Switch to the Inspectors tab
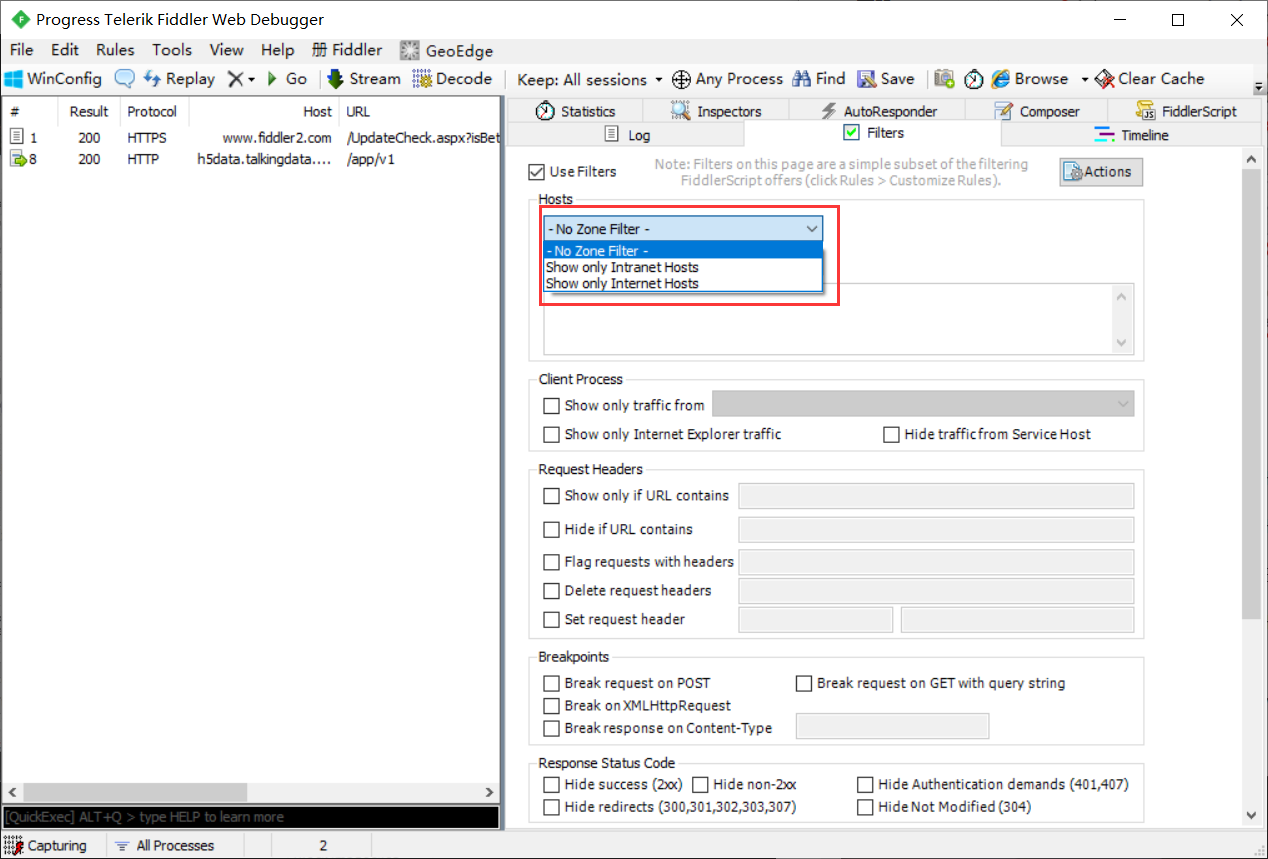Viewport: 1268px width, 859px height. 717,112
